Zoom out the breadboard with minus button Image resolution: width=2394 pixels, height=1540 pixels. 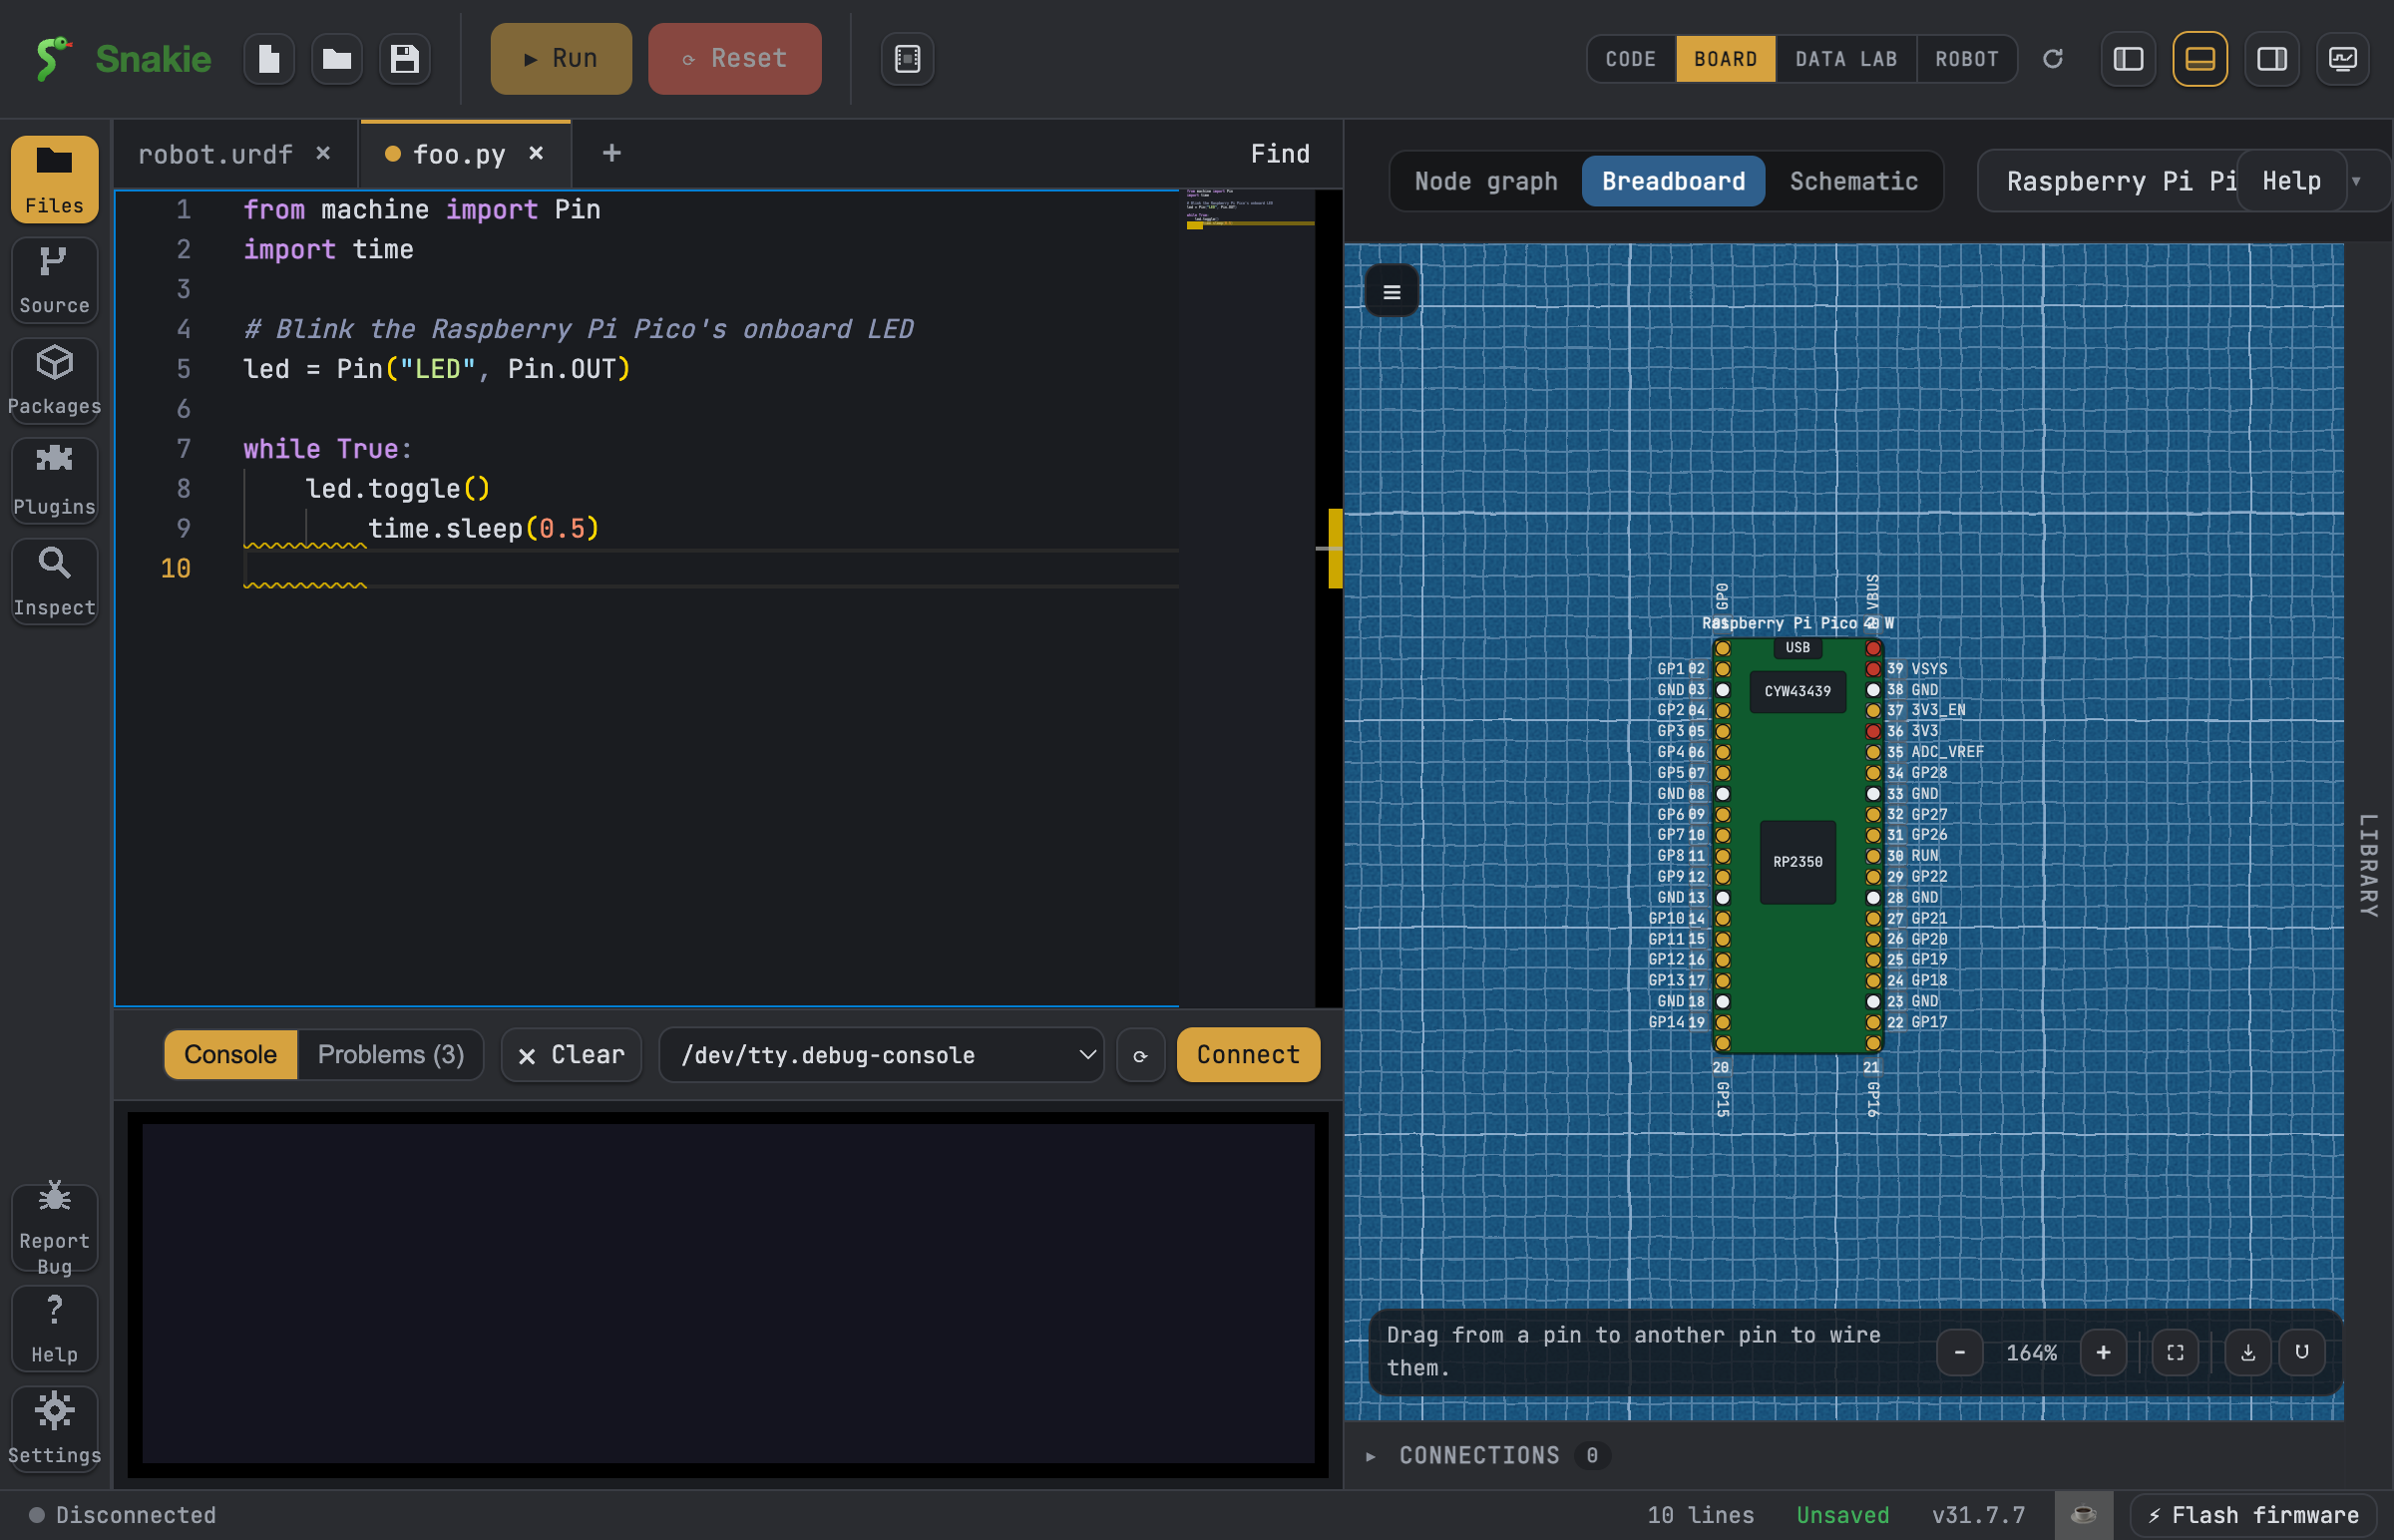[x=1960, y=1352]
